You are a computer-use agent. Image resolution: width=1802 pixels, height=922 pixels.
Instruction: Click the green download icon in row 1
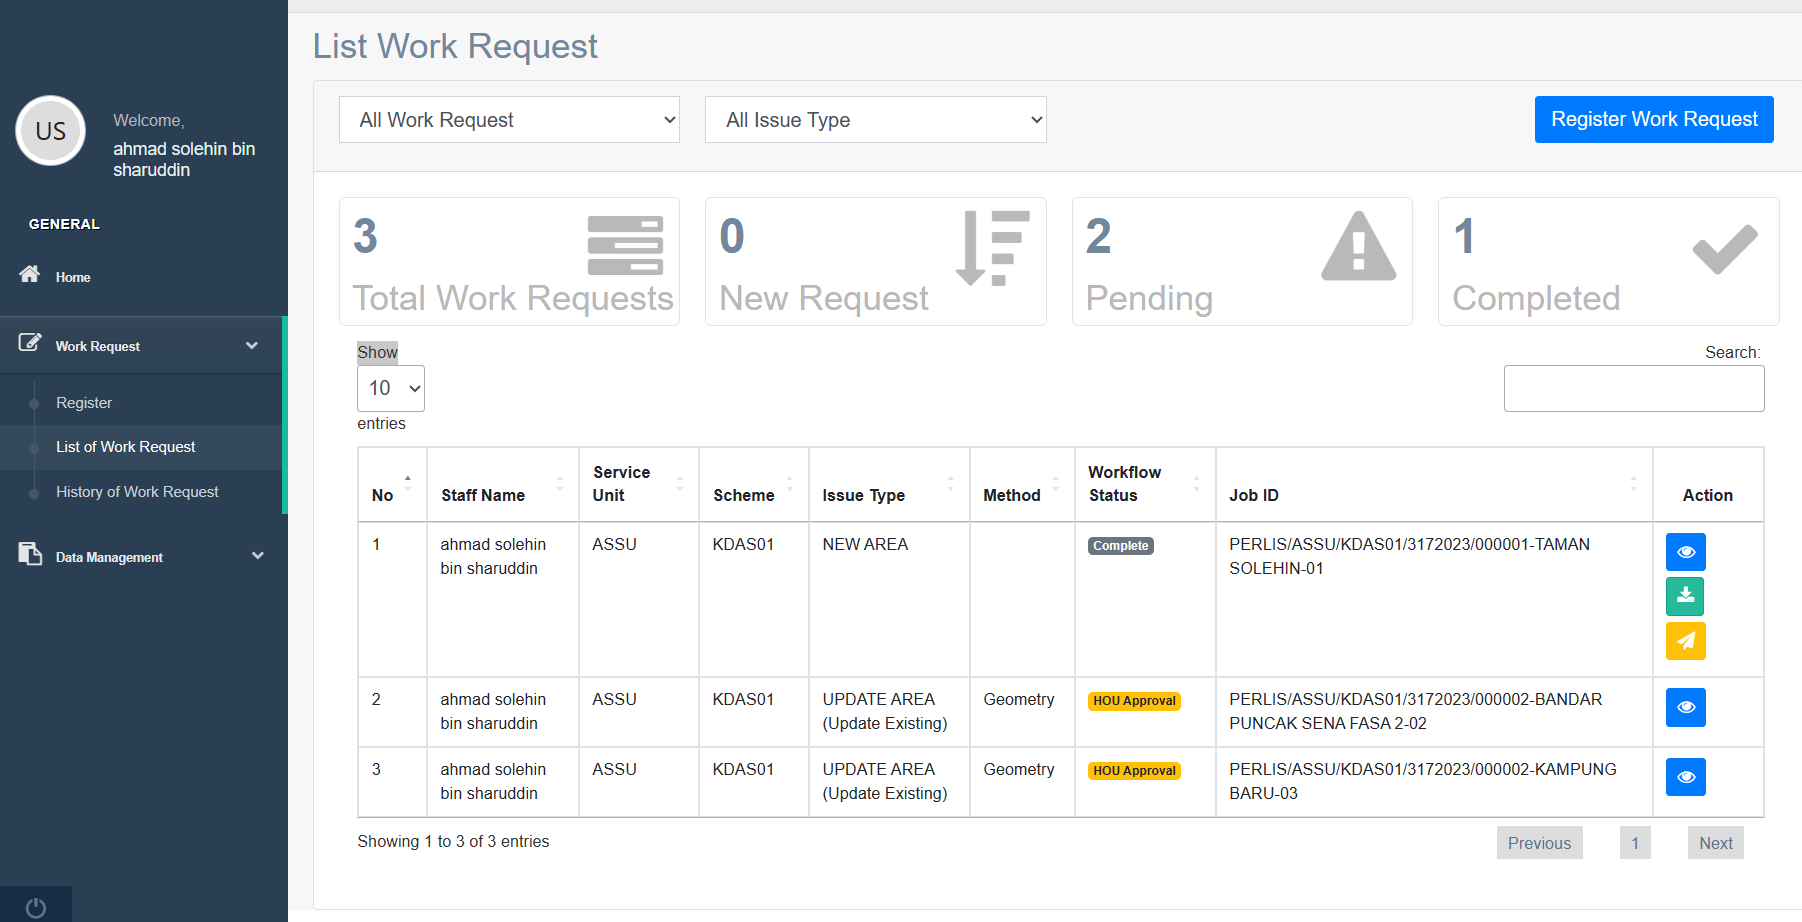coord(1685,596)
